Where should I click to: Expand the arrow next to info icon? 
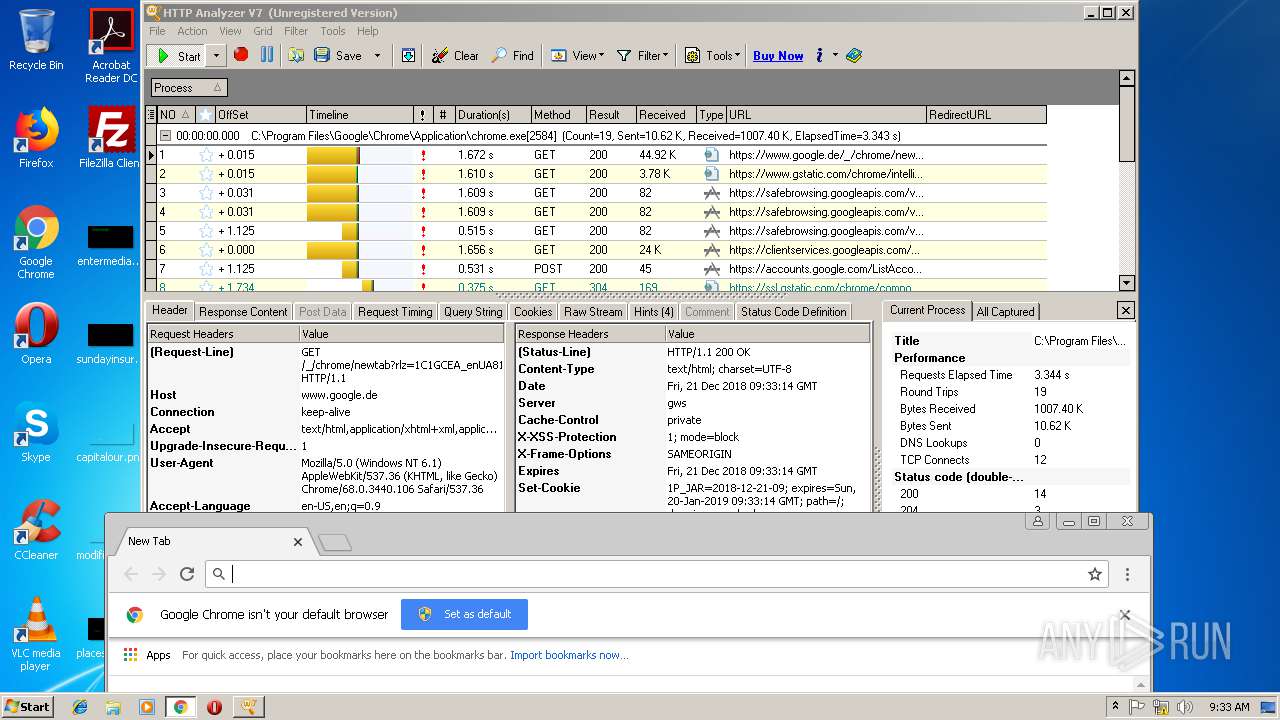tap(835, 56)
